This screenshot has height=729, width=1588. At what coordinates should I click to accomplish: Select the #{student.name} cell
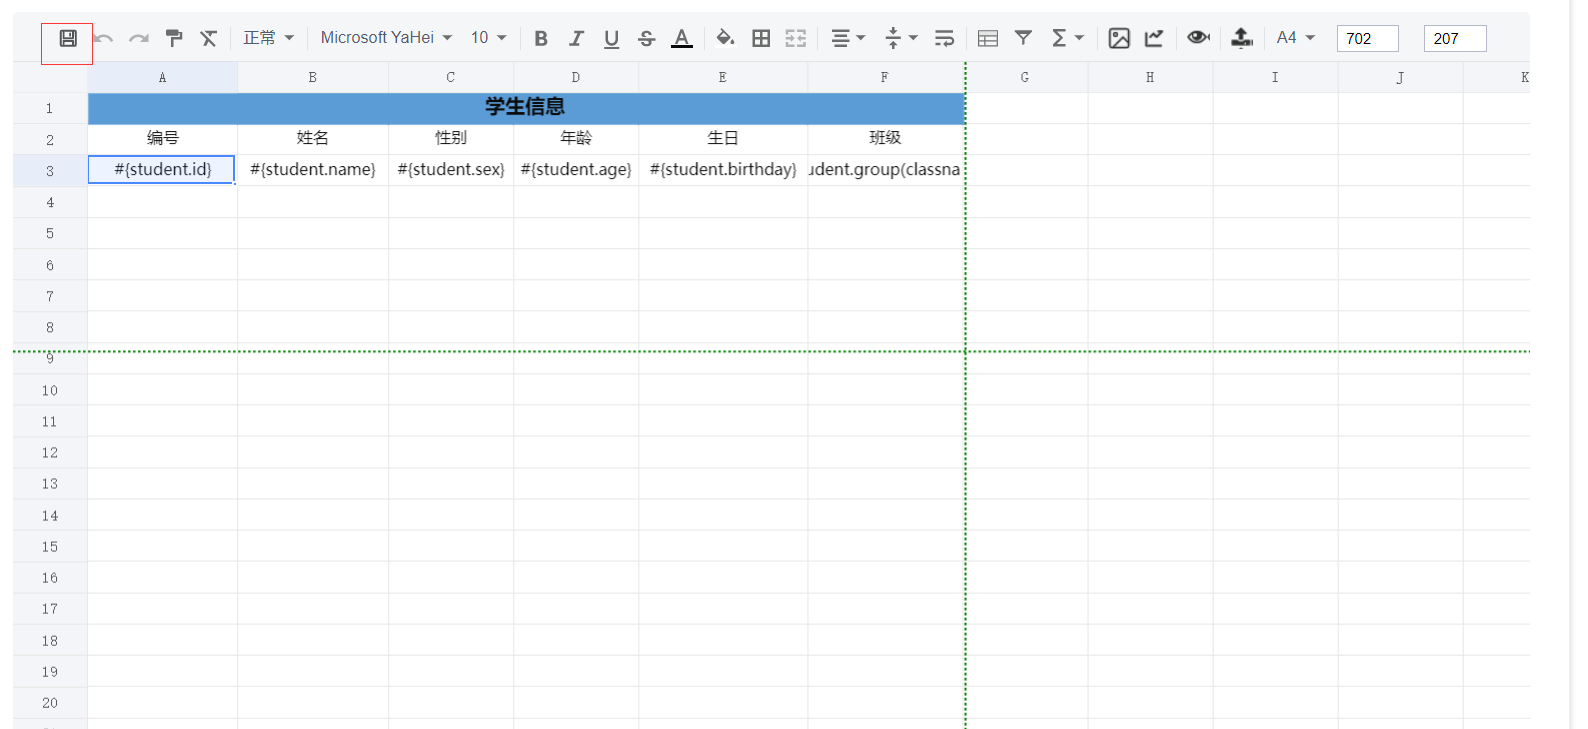313,170
